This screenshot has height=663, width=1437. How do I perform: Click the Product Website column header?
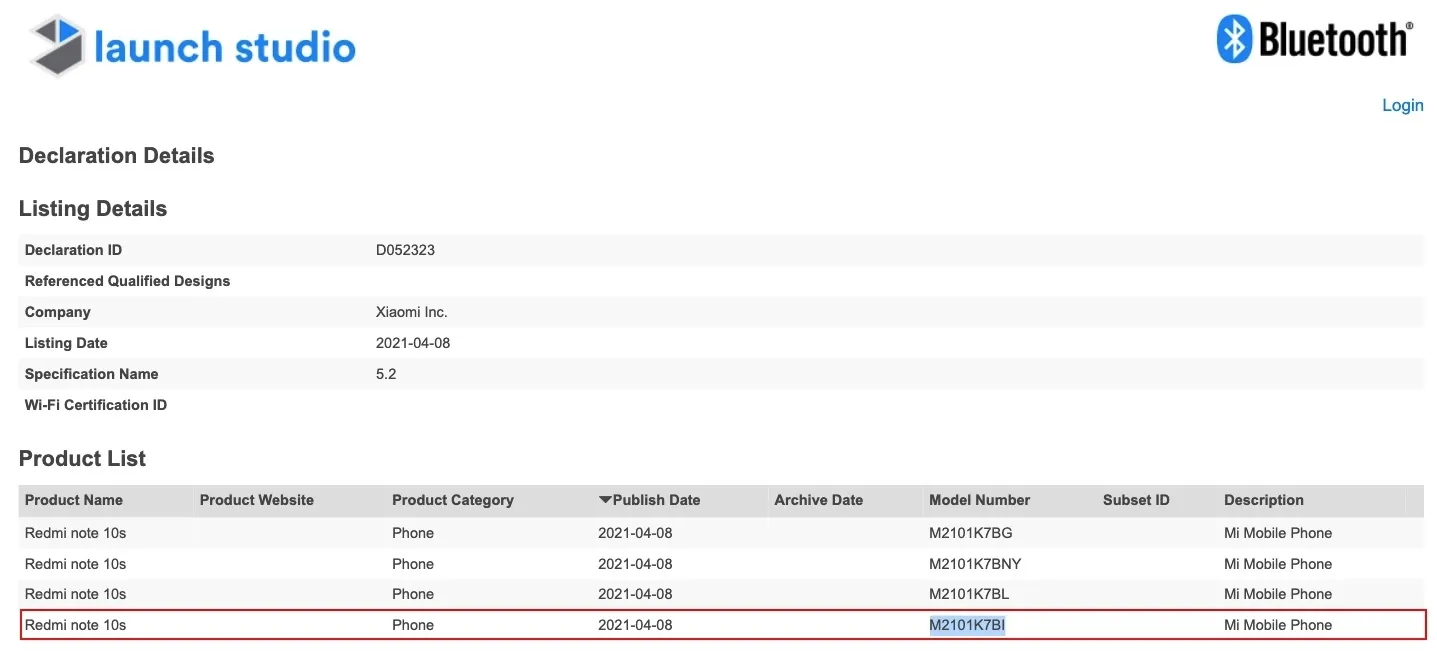coord(256,500)
